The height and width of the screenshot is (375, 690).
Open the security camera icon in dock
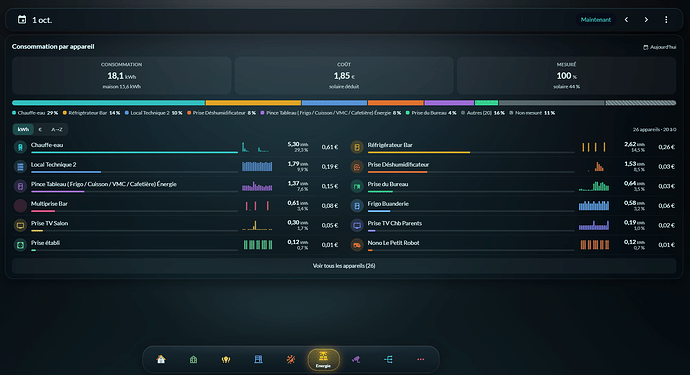(x=356, y=360)
